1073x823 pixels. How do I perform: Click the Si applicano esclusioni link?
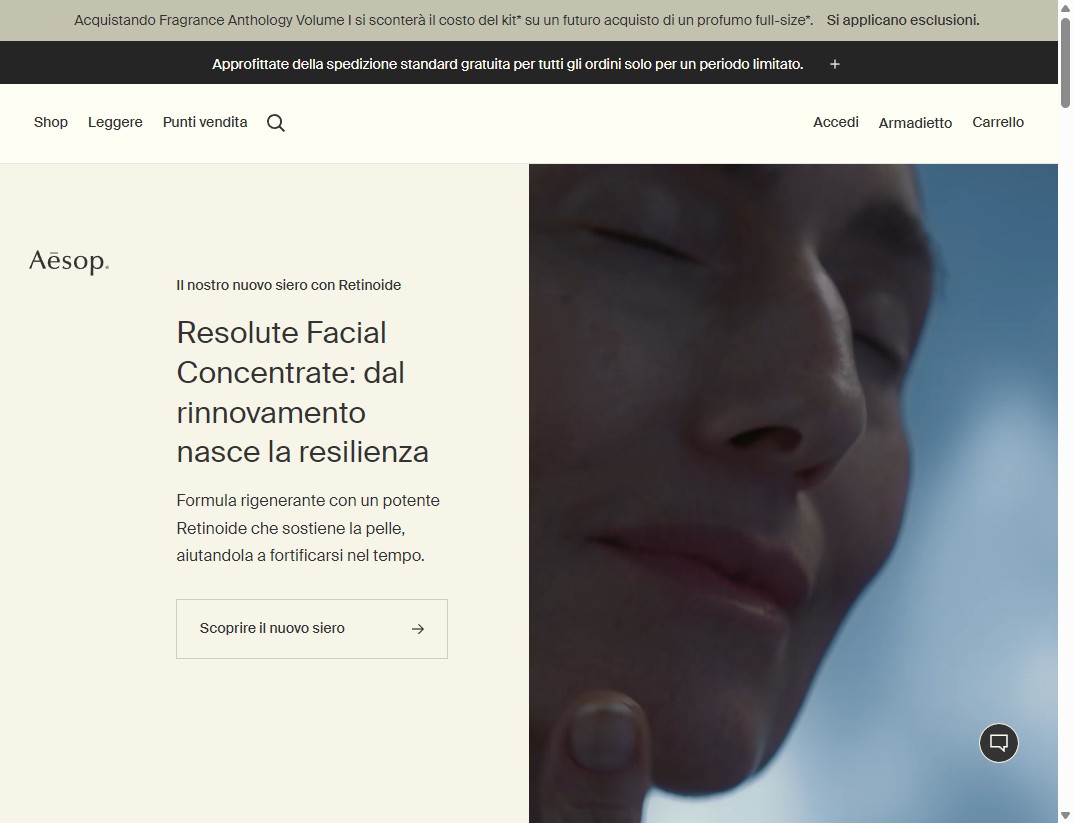pyautogui.click(x=901, y=19)
